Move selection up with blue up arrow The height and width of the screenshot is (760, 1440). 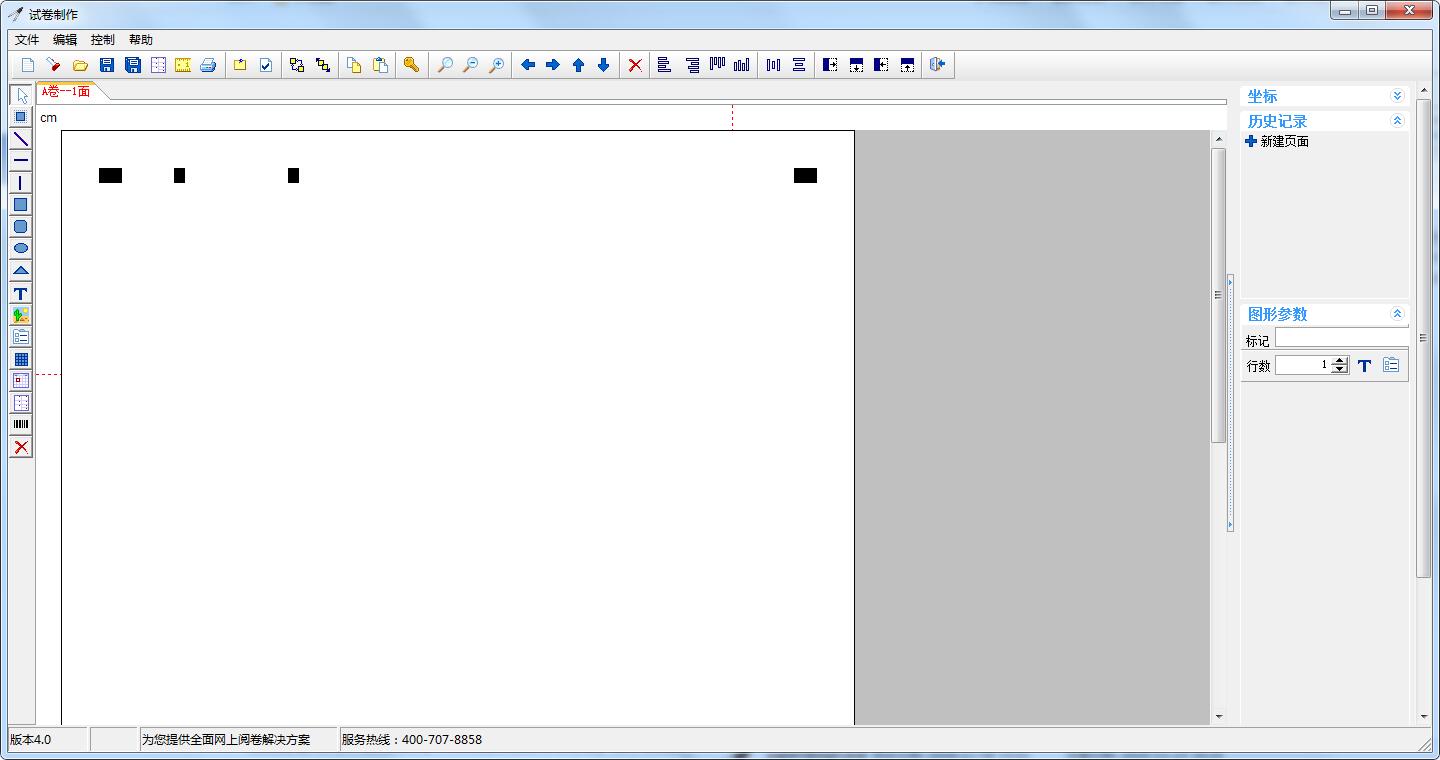[578, 65]
